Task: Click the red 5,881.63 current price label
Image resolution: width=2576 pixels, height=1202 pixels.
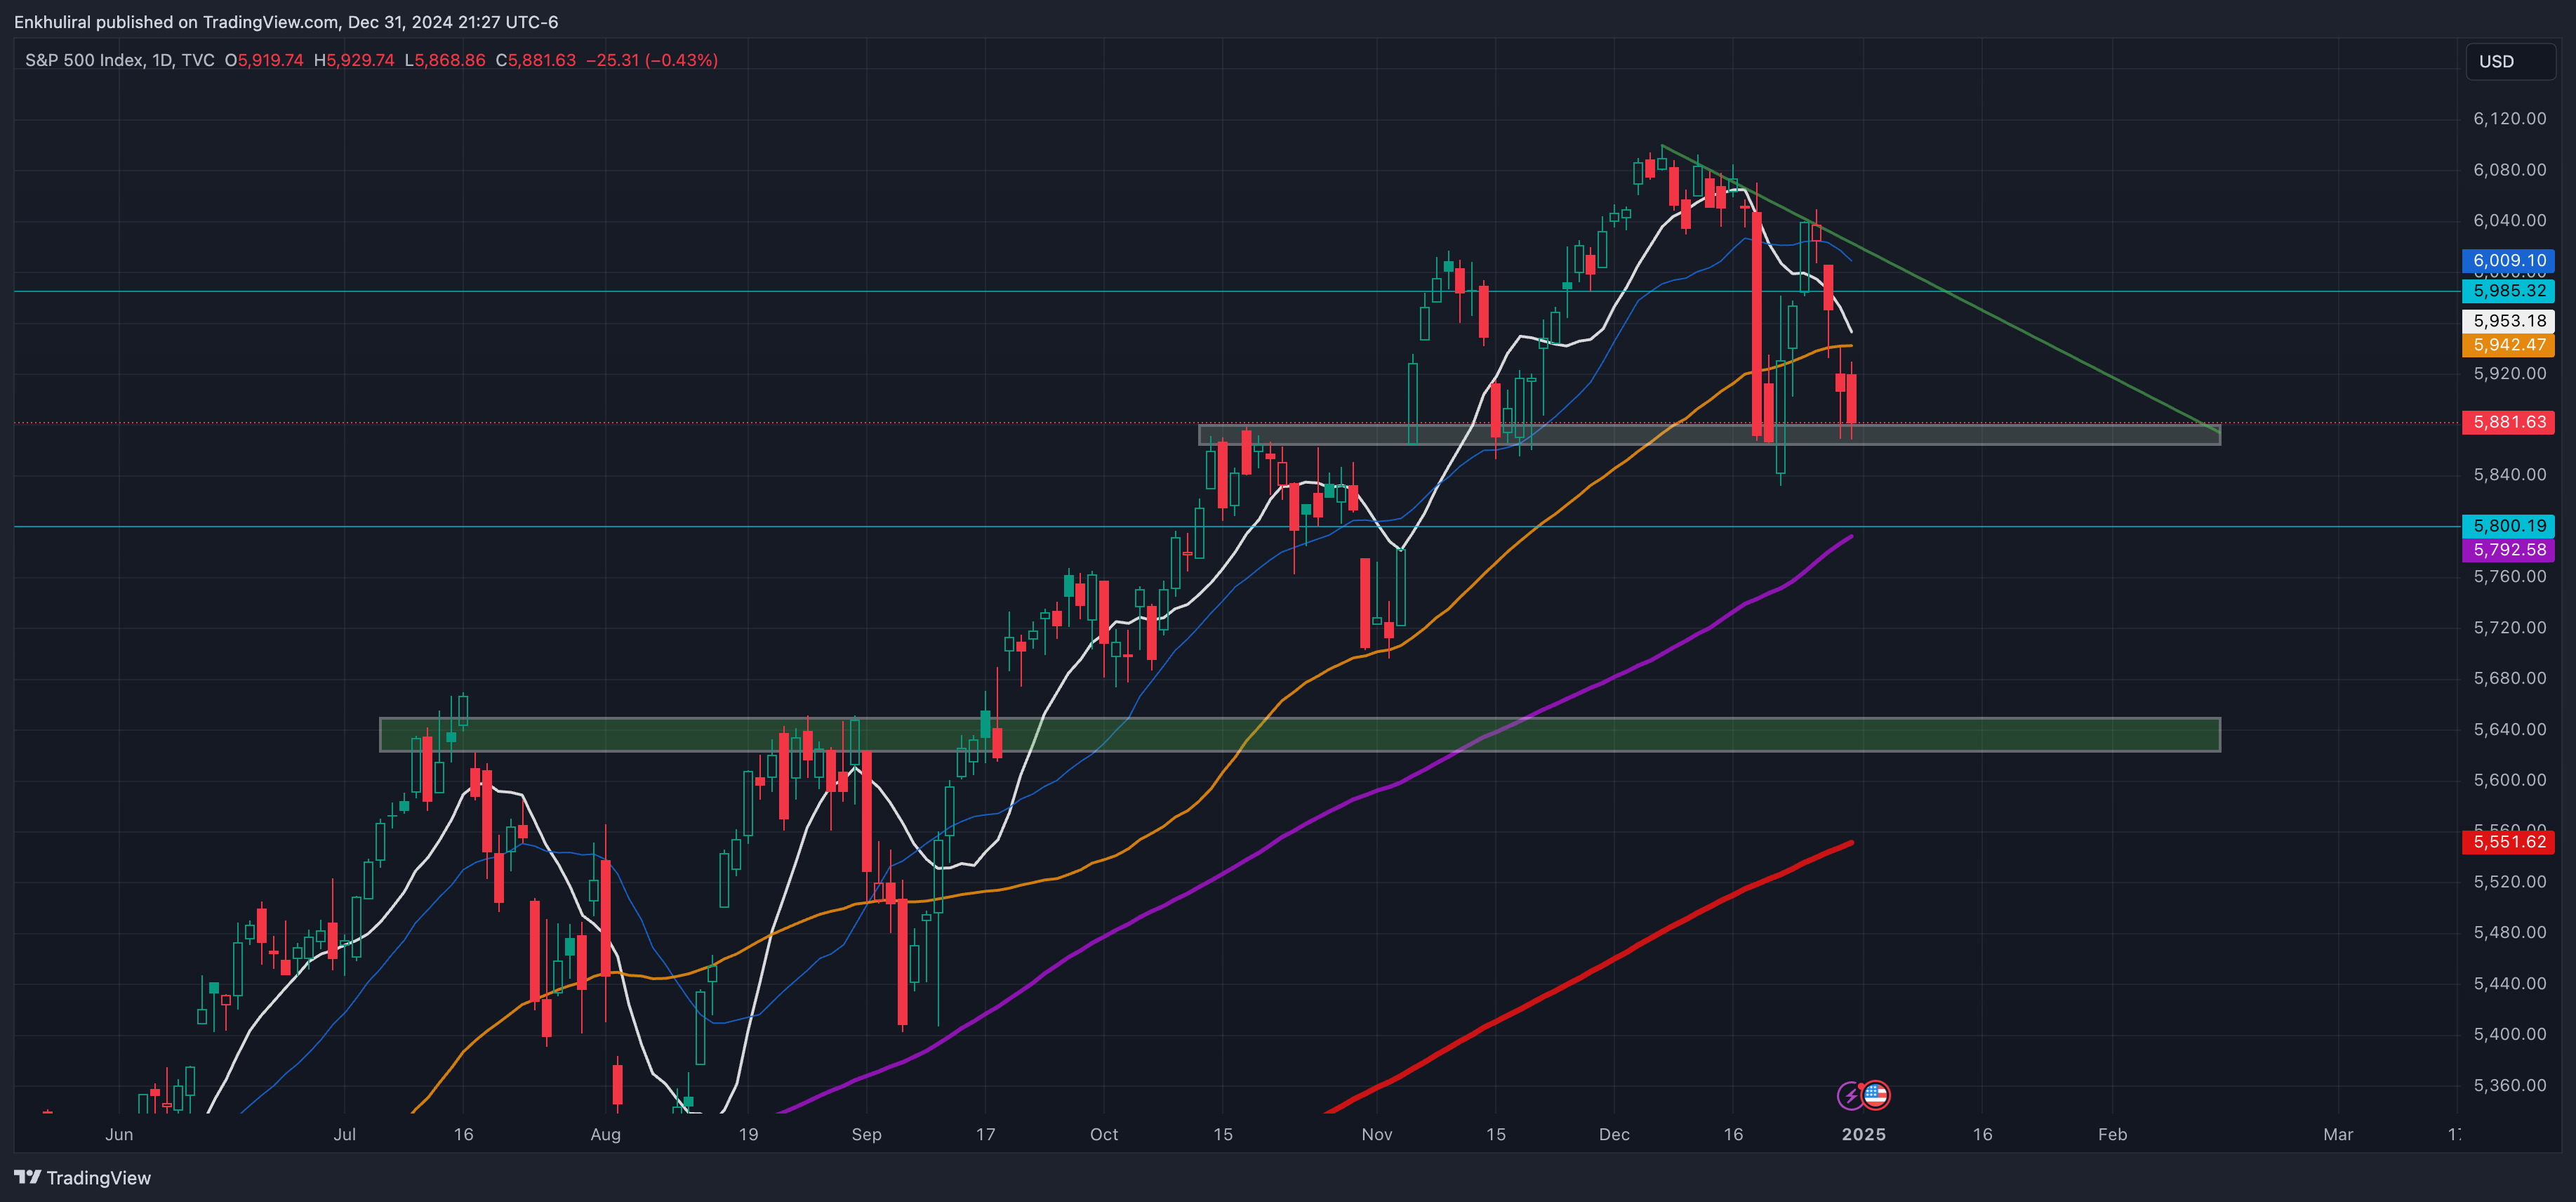Action: pyautogui.click(x=2508, y=422)
